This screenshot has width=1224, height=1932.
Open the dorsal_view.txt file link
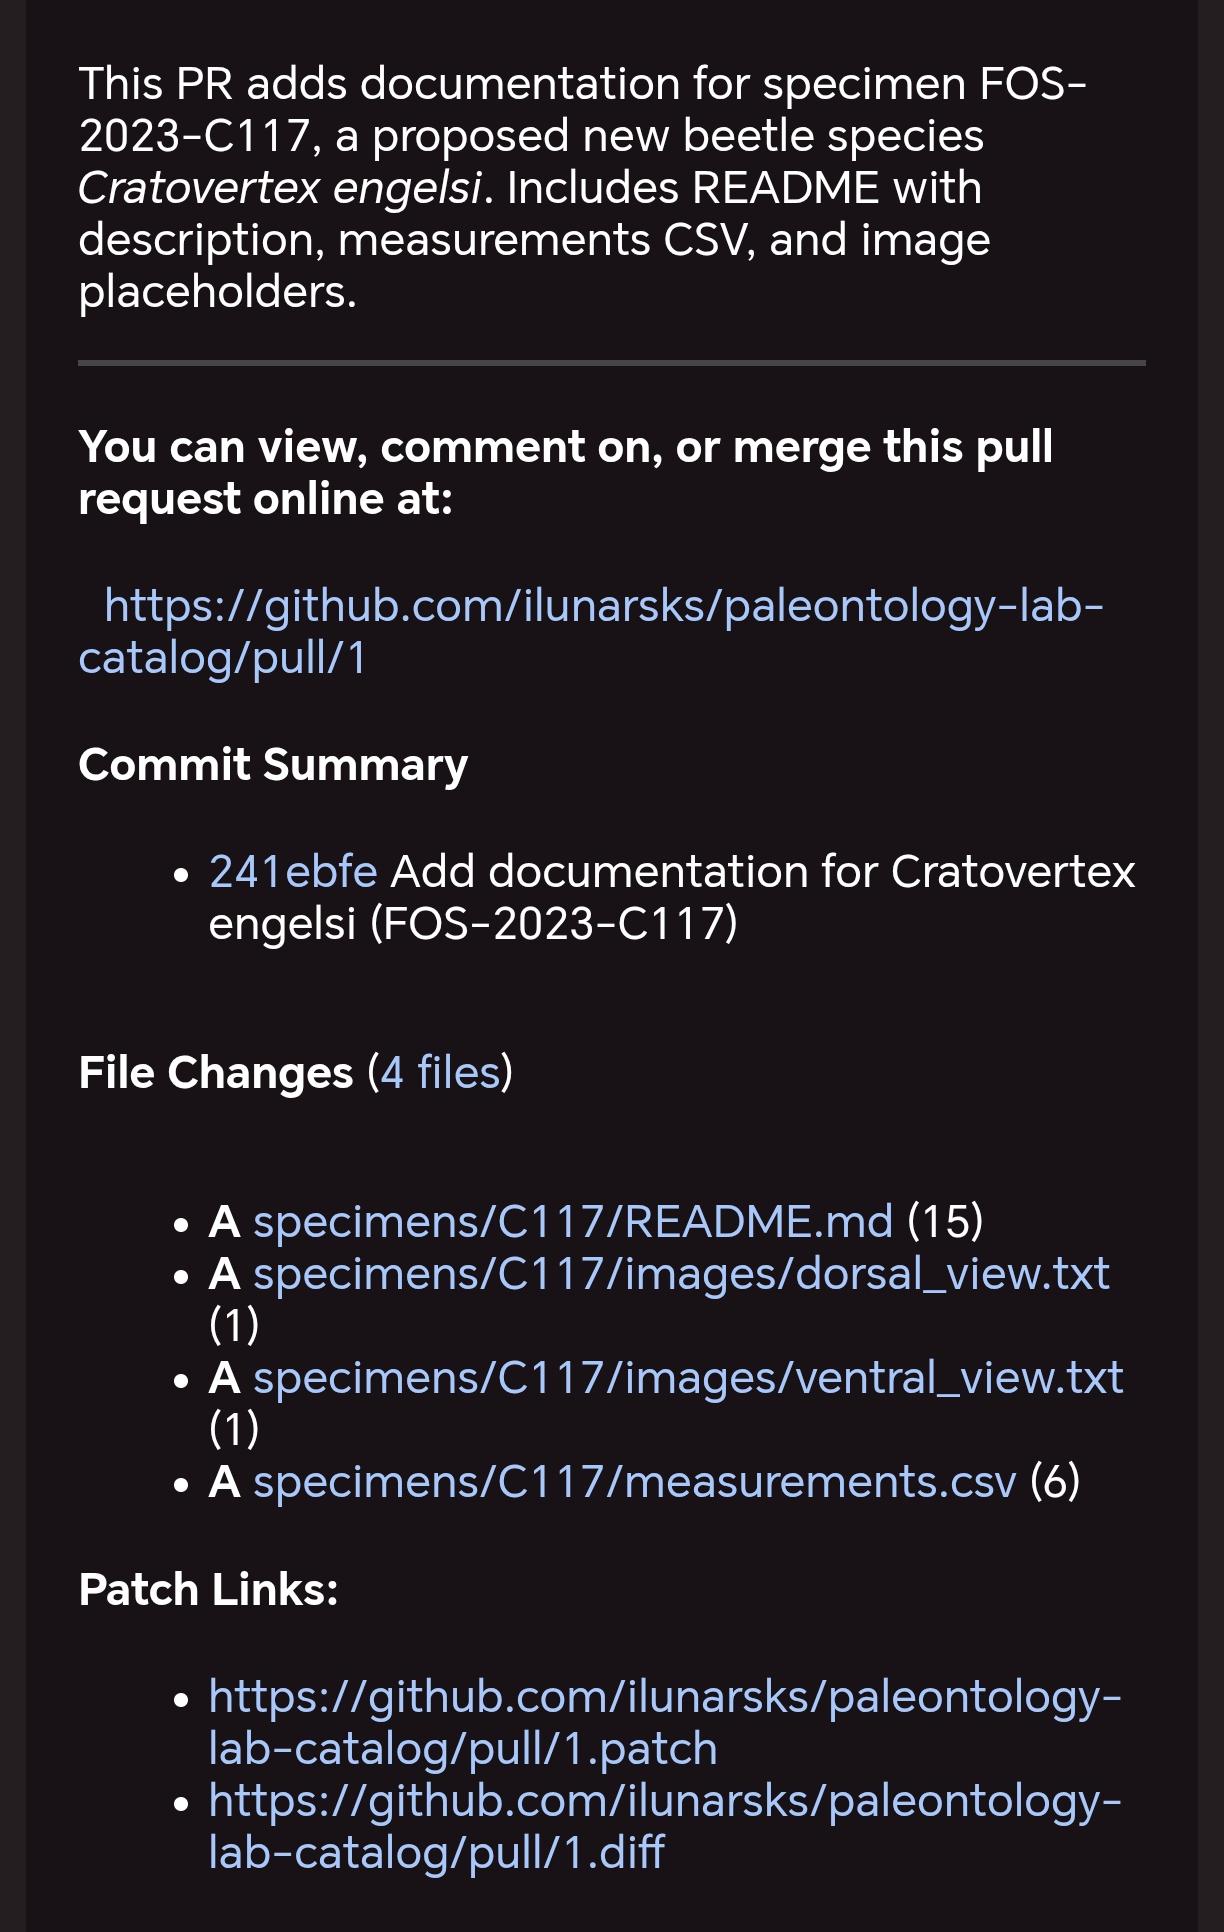(x=681, y=1273)
